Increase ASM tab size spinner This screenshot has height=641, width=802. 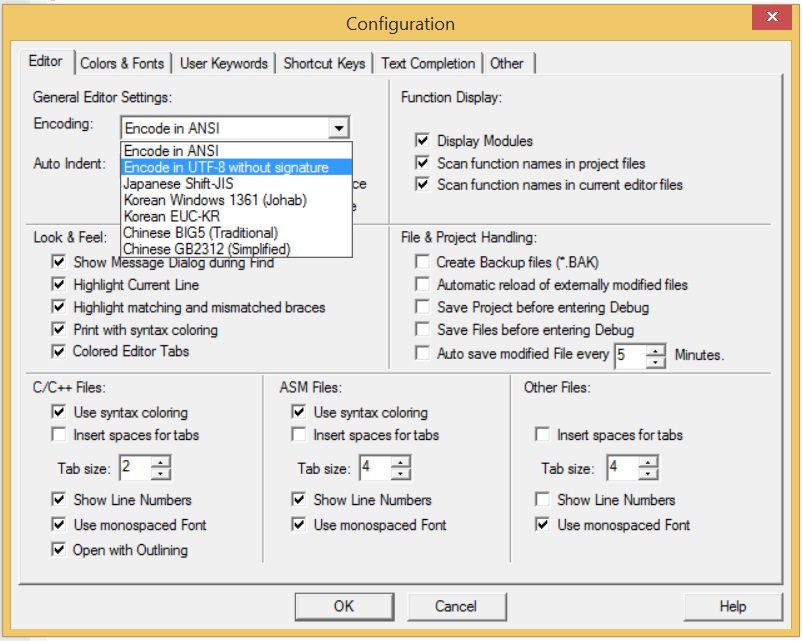[400, 462]
